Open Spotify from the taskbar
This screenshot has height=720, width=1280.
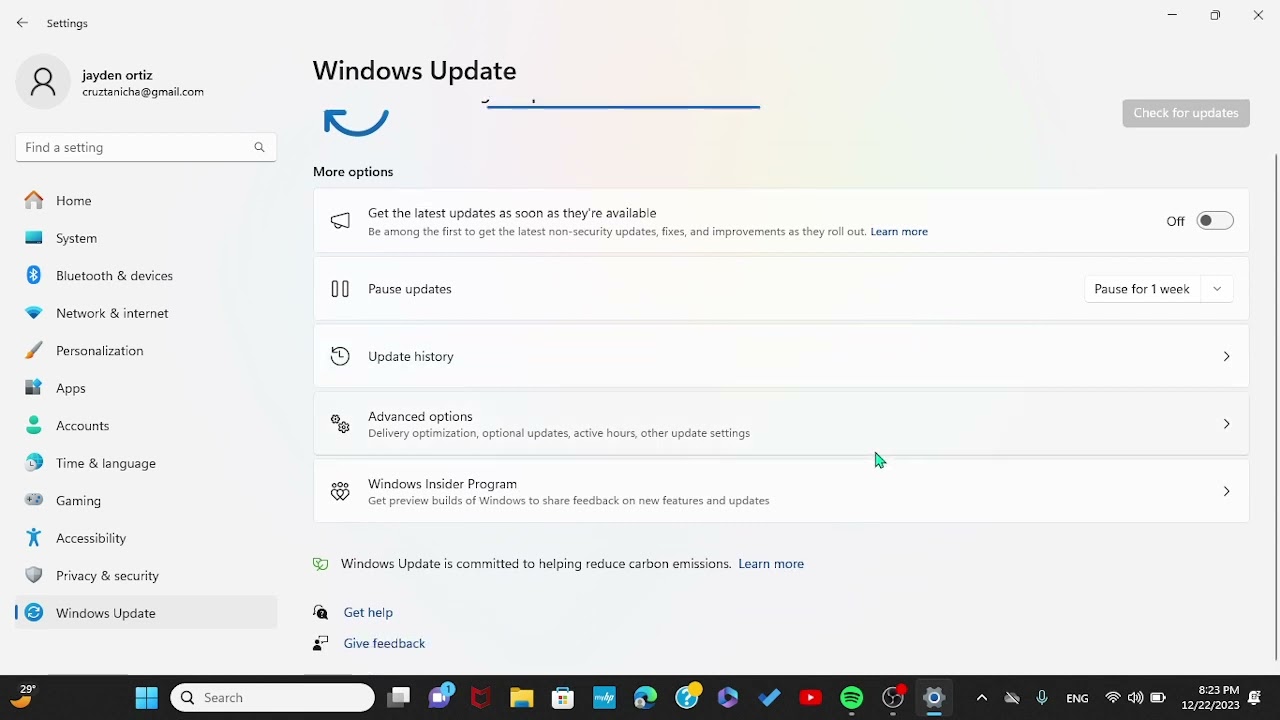tap(852, 697)
